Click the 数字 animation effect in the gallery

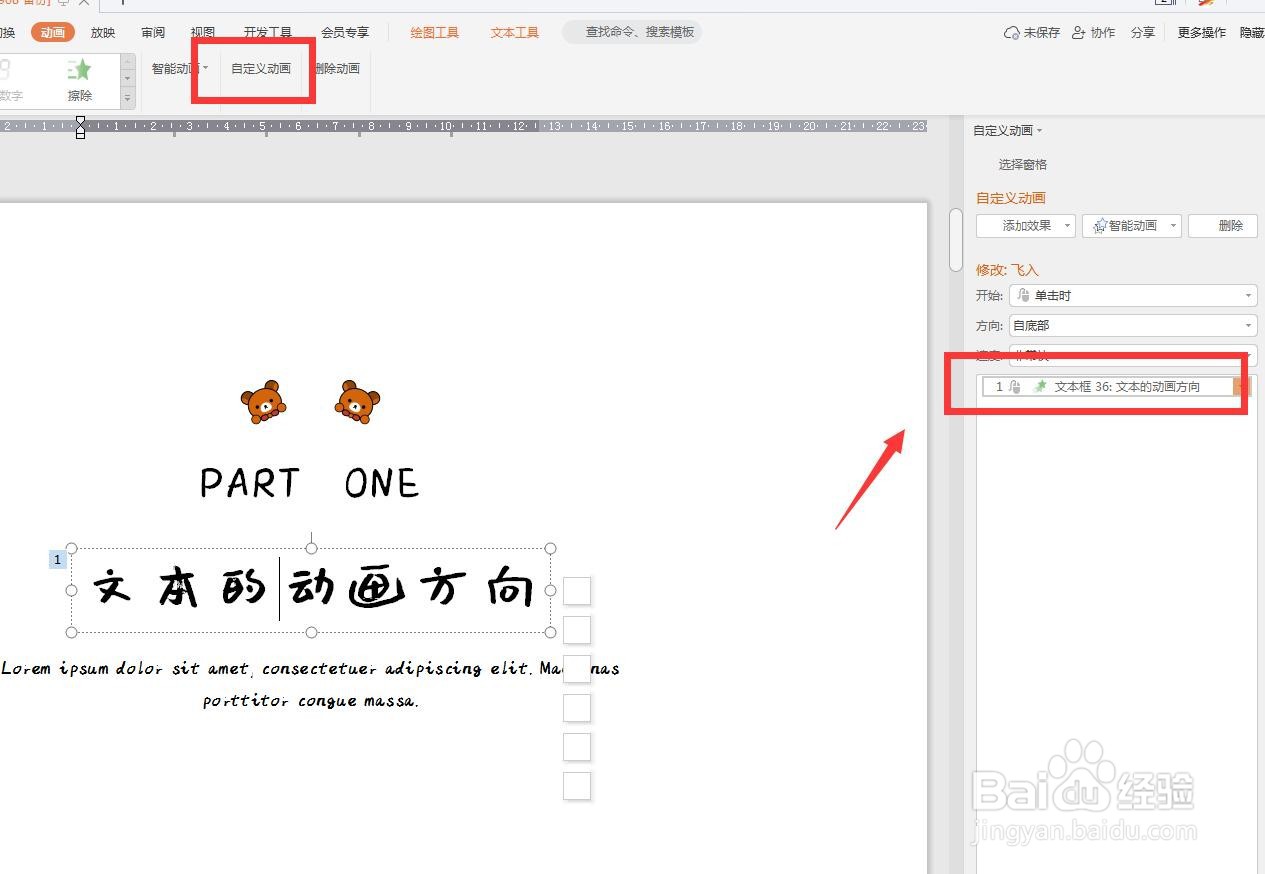(11, 80)
